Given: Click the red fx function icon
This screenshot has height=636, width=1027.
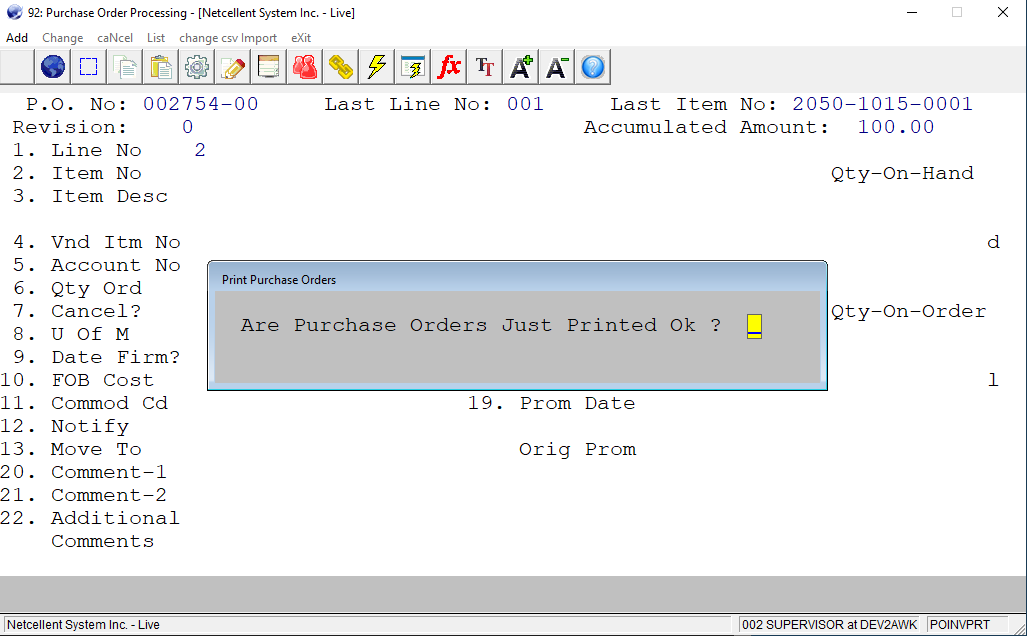Looking at the screenshot, I should click(x=449, y=67).
